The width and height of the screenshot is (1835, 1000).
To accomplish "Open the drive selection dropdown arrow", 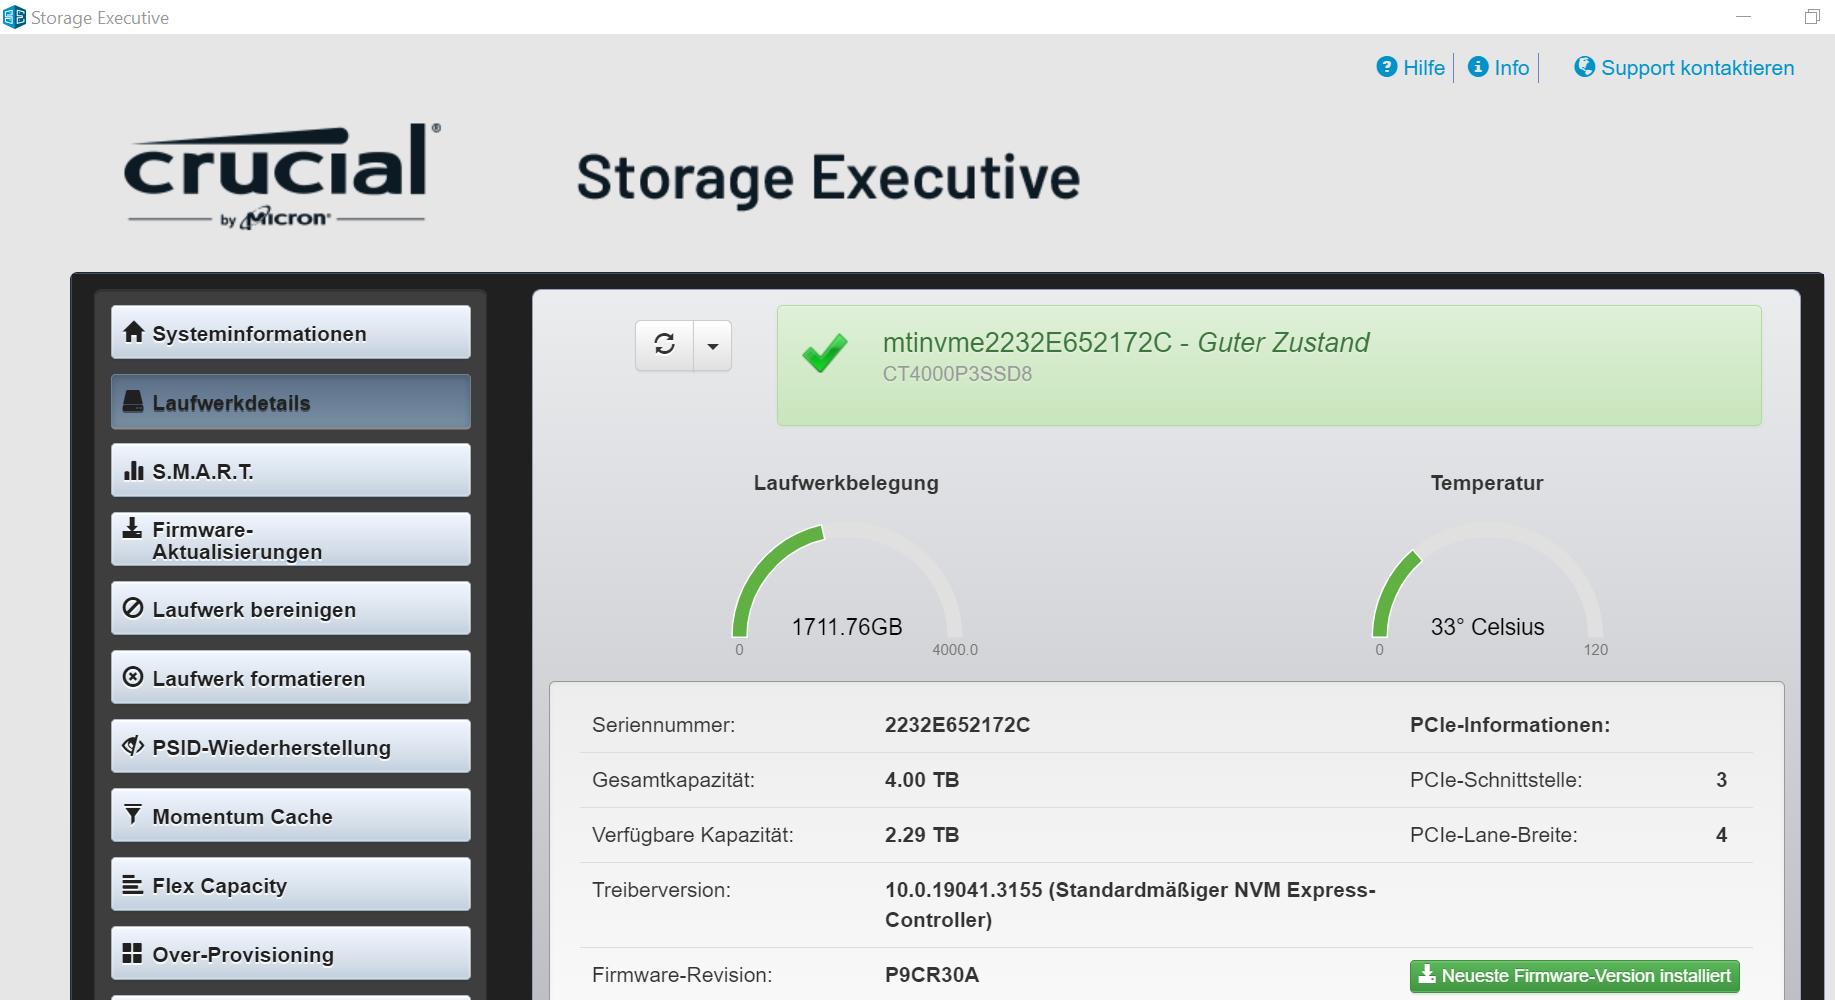I will tap(712, 345).
